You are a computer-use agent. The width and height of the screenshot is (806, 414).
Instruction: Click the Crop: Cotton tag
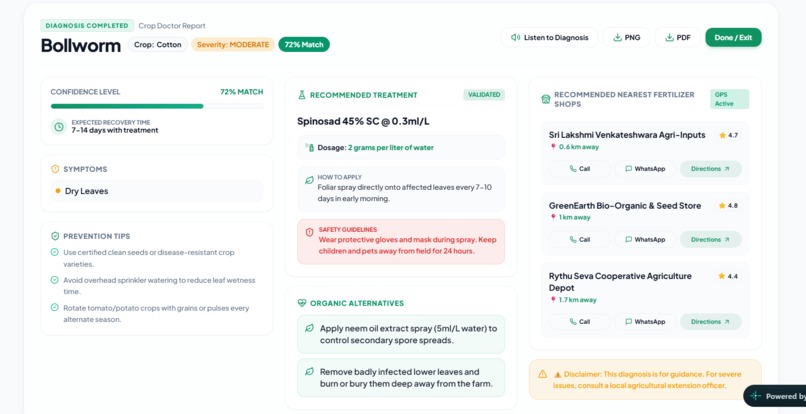click(158, 45)
